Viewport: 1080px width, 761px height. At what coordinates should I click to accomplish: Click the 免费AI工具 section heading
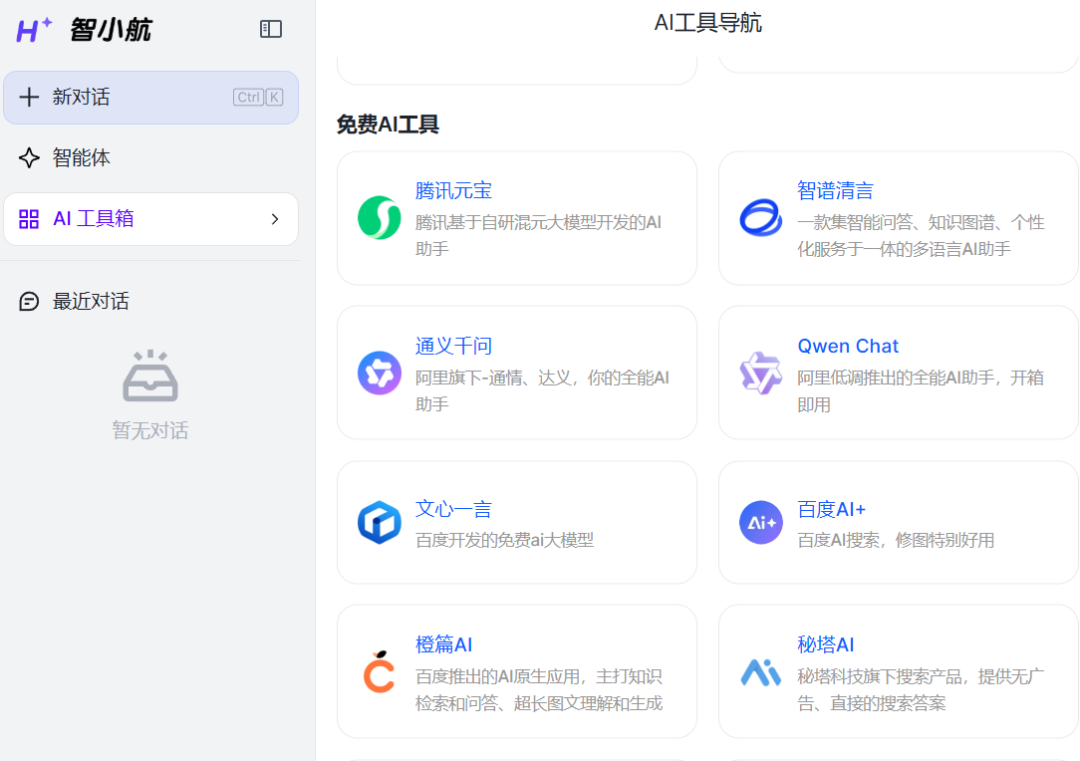[x=387, y=125]
